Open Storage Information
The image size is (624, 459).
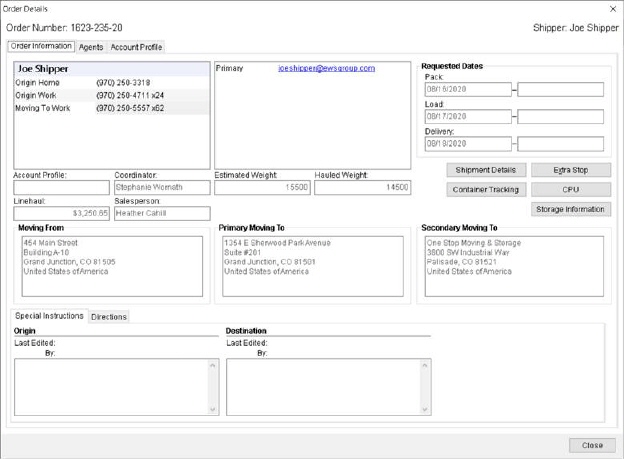pos(570,209)
